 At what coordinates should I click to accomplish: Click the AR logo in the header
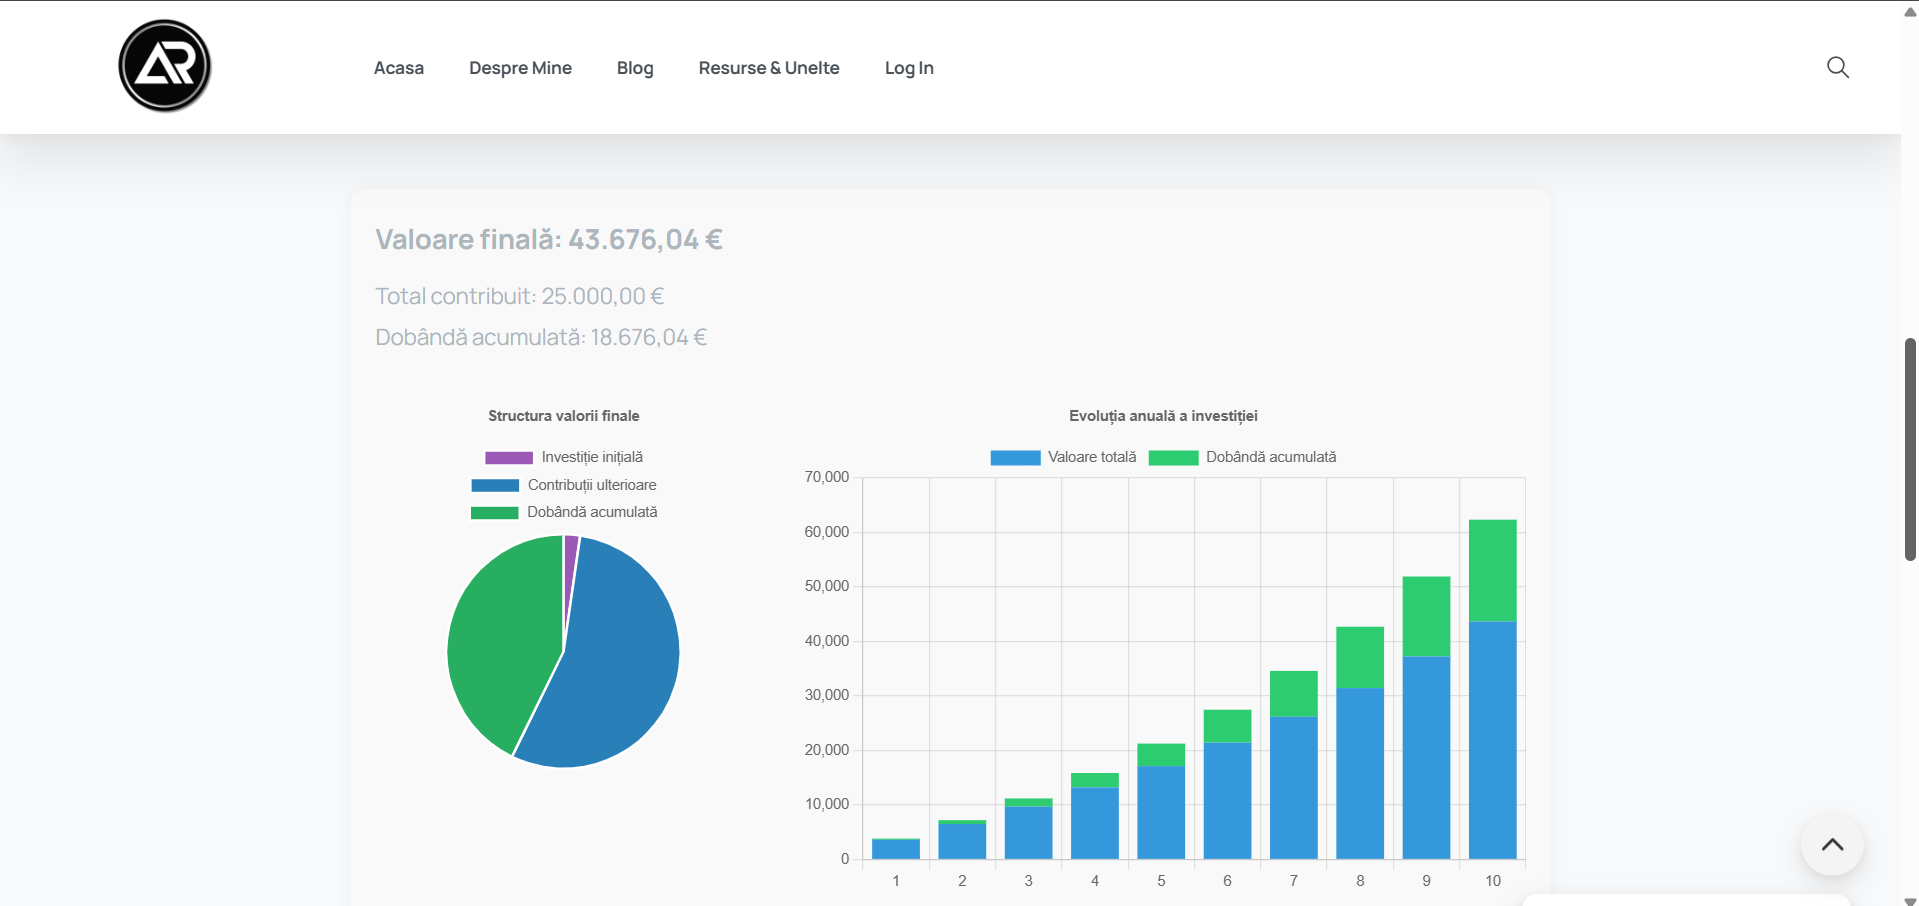pos(165,66)
